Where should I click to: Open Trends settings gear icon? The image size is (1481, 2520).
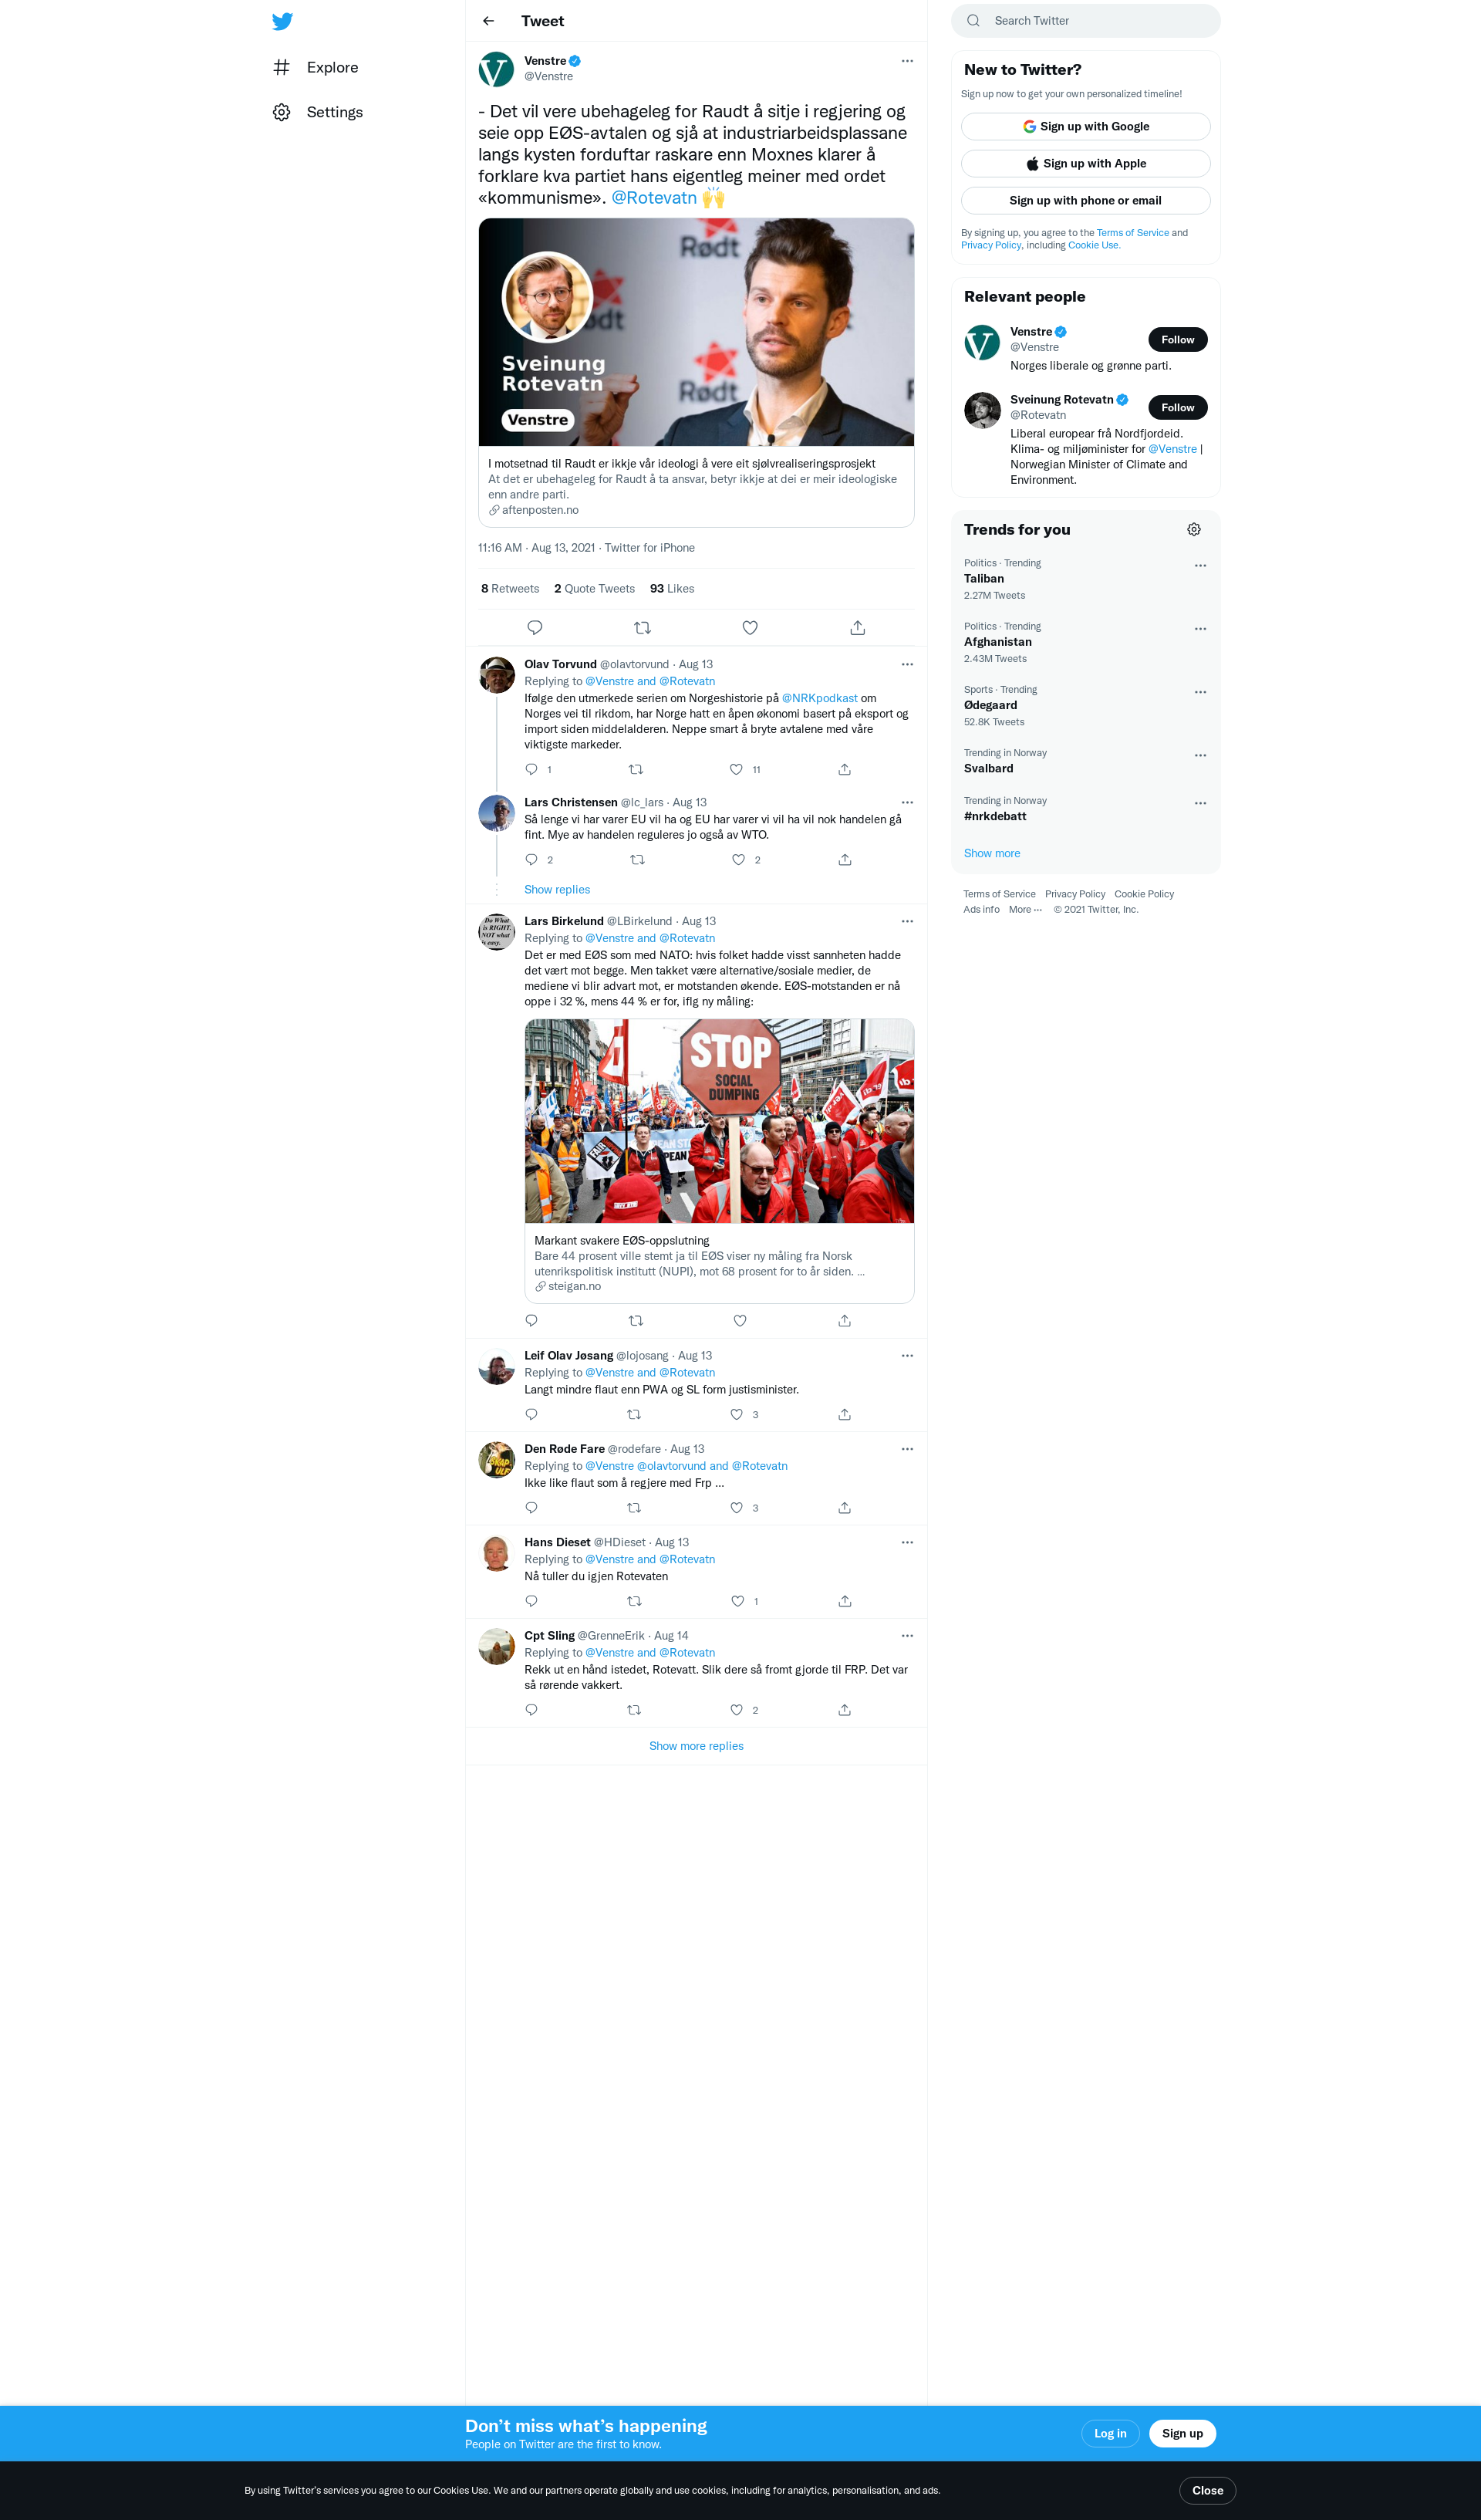click(x=1194, y=530)
